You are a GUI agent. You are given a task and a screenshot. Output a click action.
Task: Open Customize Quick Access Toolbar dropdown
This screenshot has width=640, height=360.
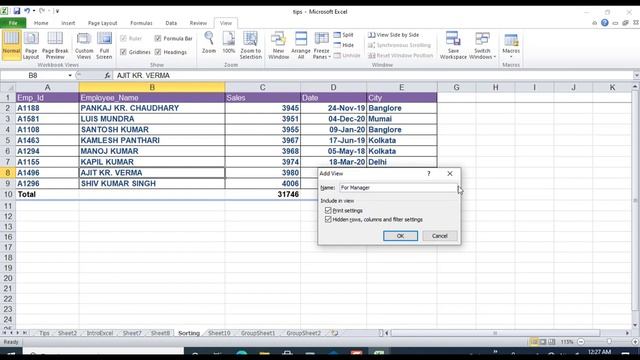[x=57, y=11]
